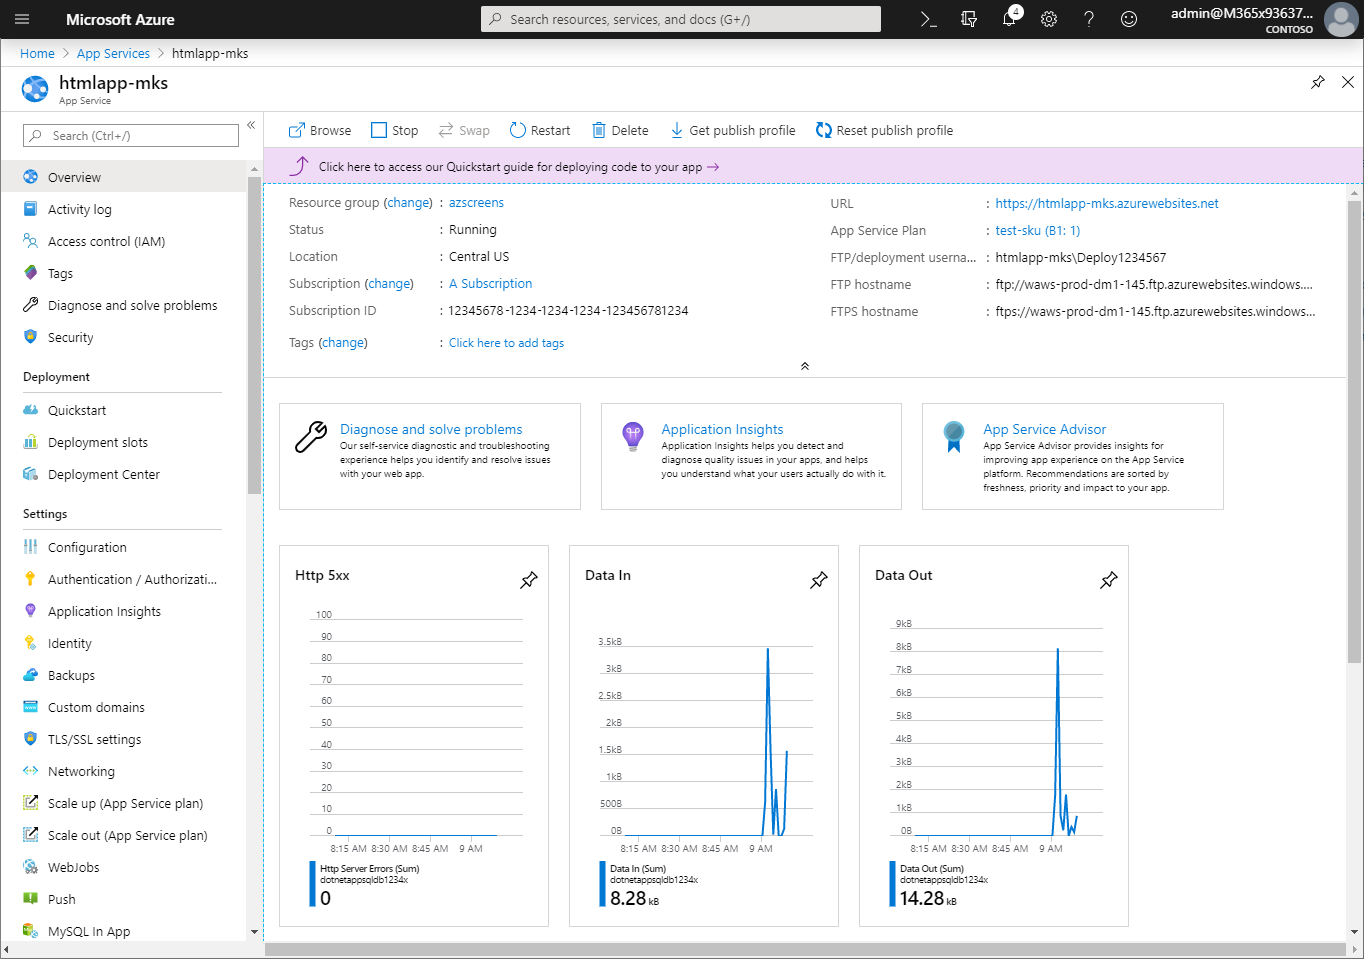This screenshot has width=1364, height=959.
Task: Click the feedback smiley icon
Action: click(1129, 19)
